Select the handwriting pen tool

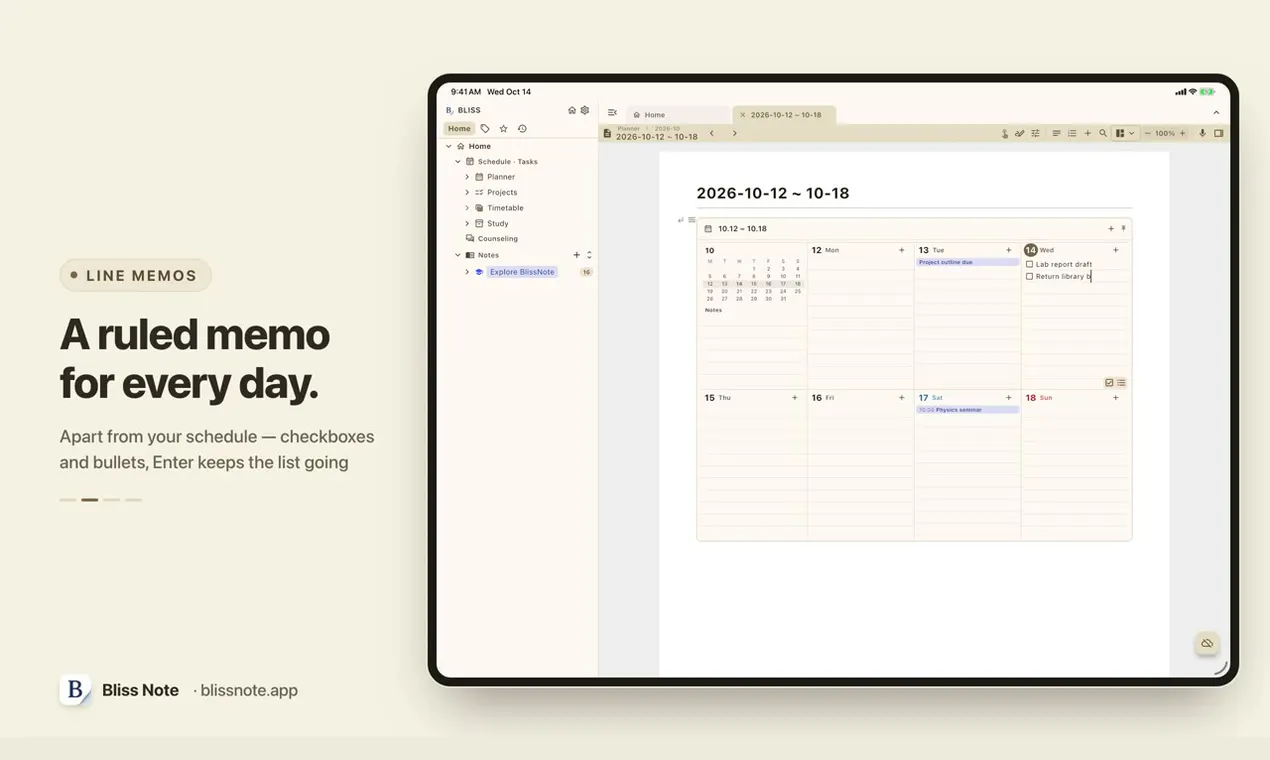pyautogui.click(x=1019, y=133)
